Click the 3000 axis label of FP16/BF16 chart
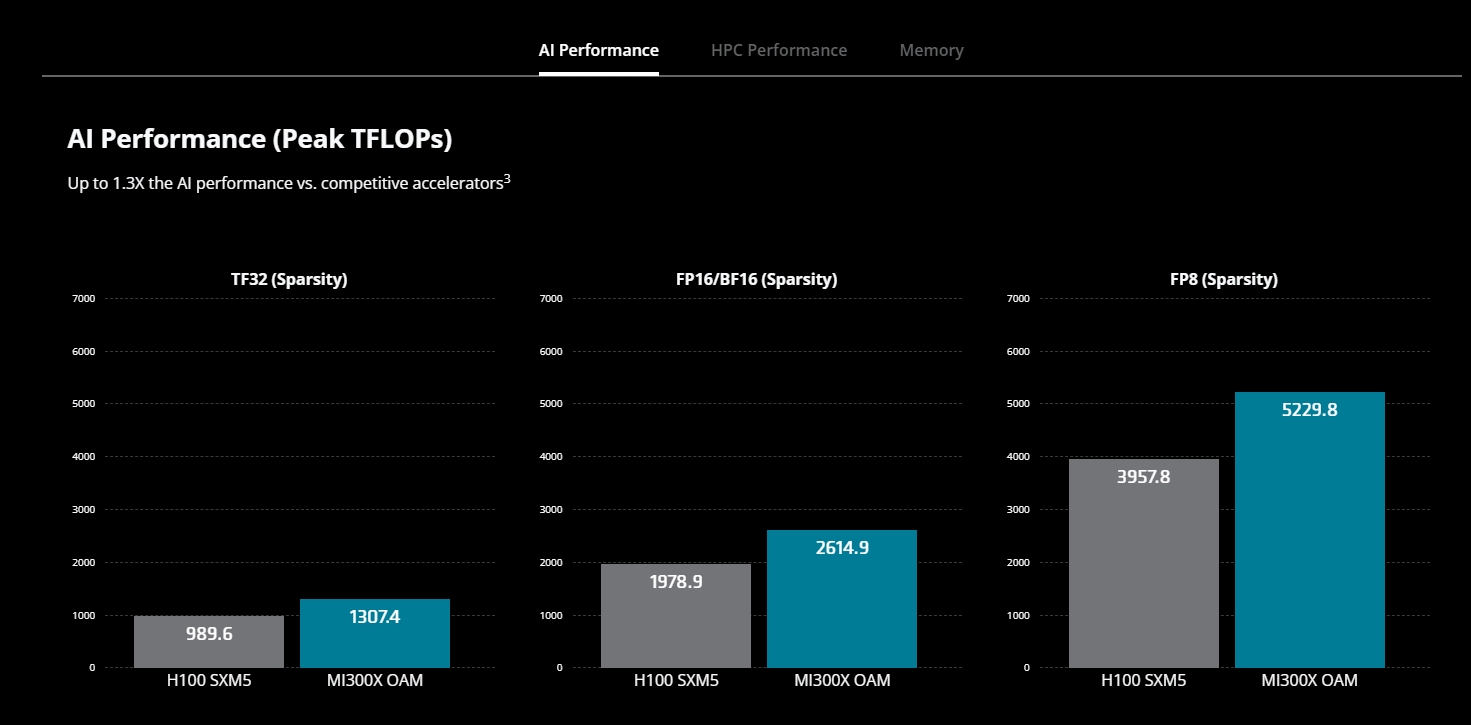 point(551,510)
